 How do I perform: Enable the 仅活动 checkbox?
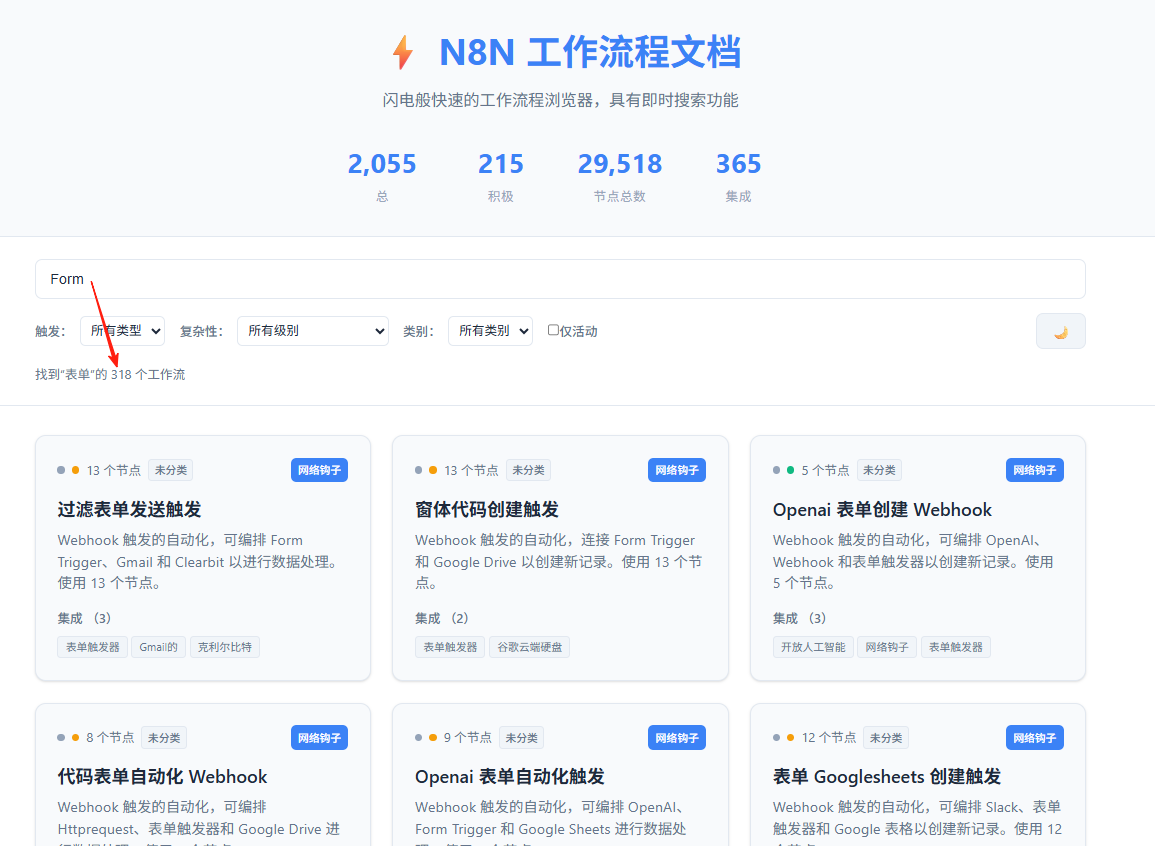point(553,330)
